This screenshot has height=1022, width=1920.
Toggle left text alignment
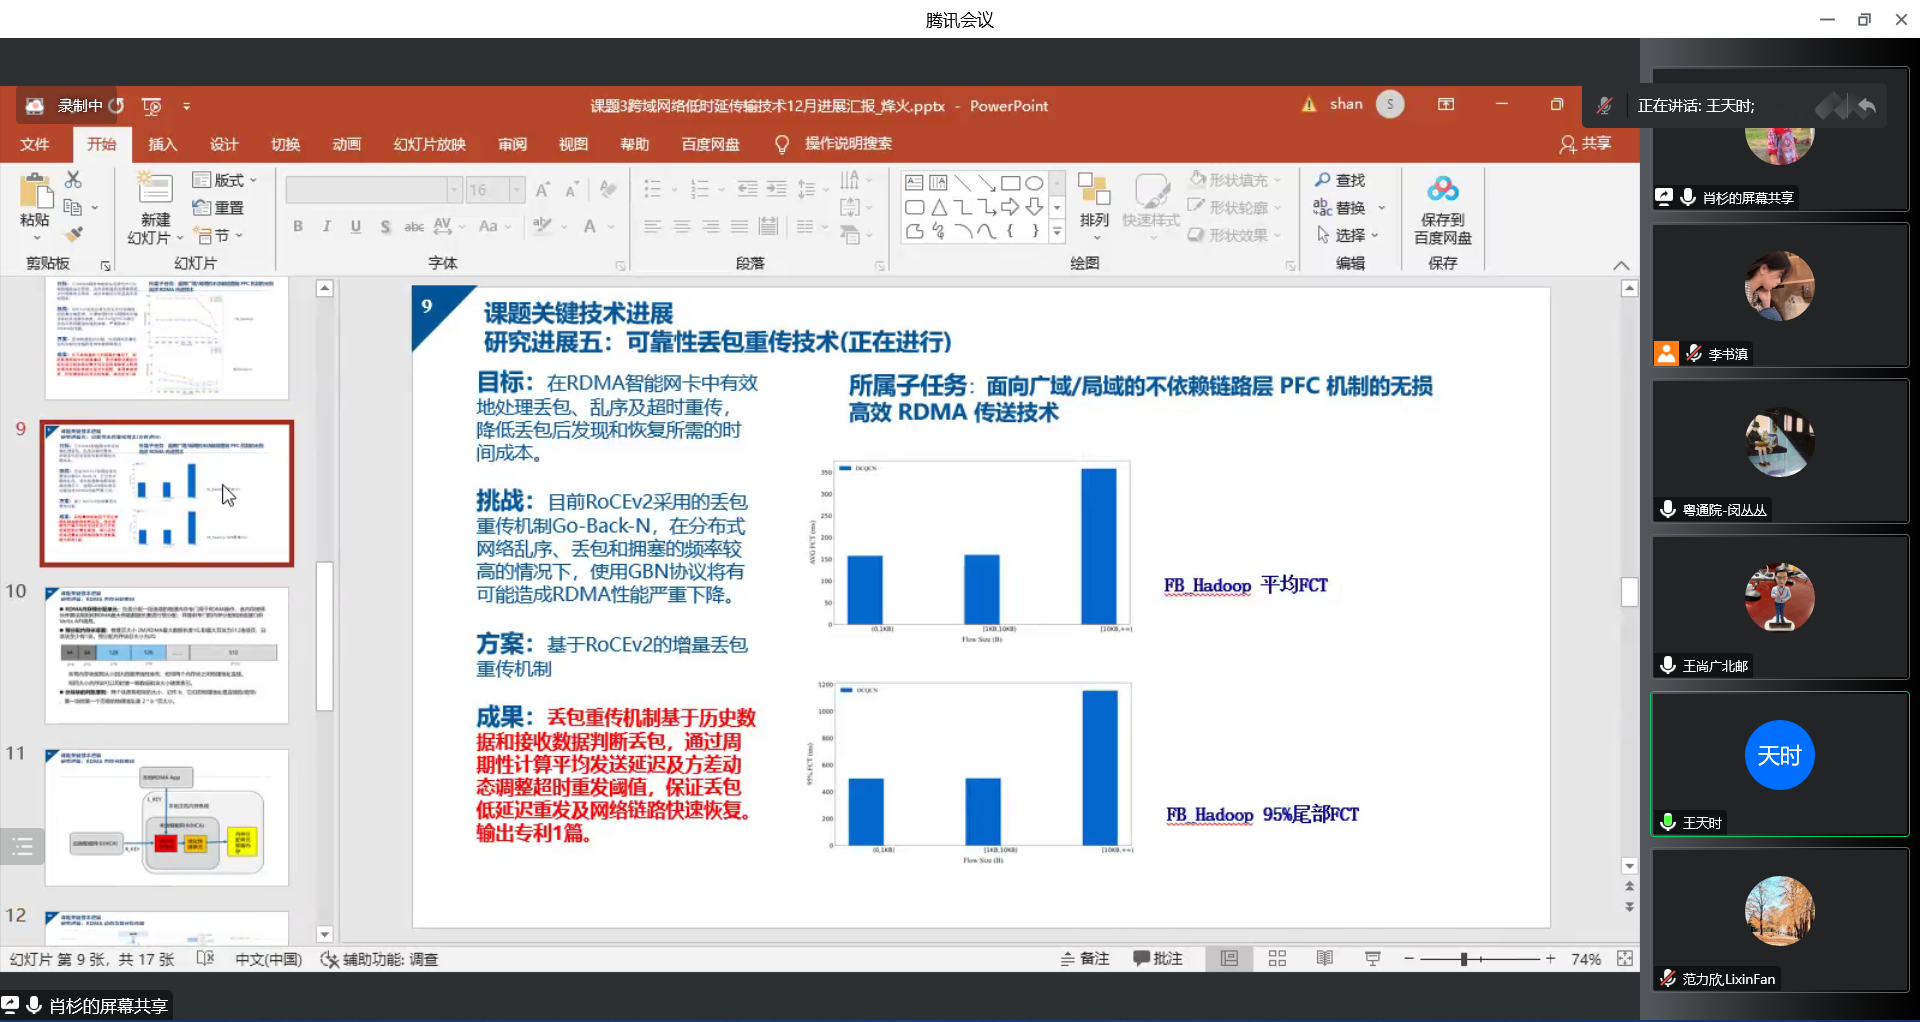653,227
